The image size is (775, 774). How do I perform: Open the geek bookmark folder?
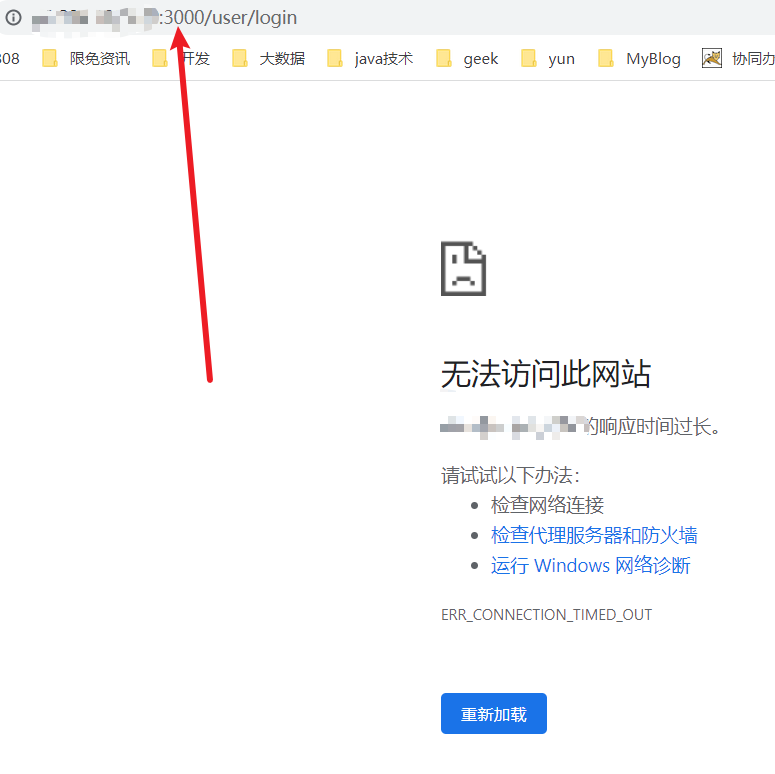click(x=467, y=58)
